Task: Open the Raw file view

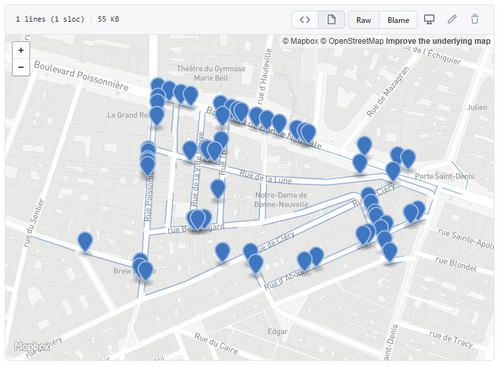Action: coord(364,20)
